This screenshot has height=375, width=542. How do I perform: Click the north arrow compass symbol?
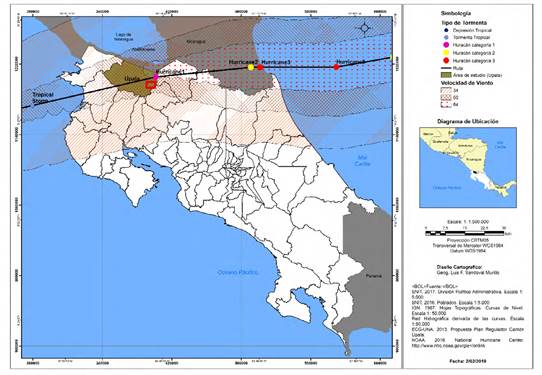(x=365, y=28)
